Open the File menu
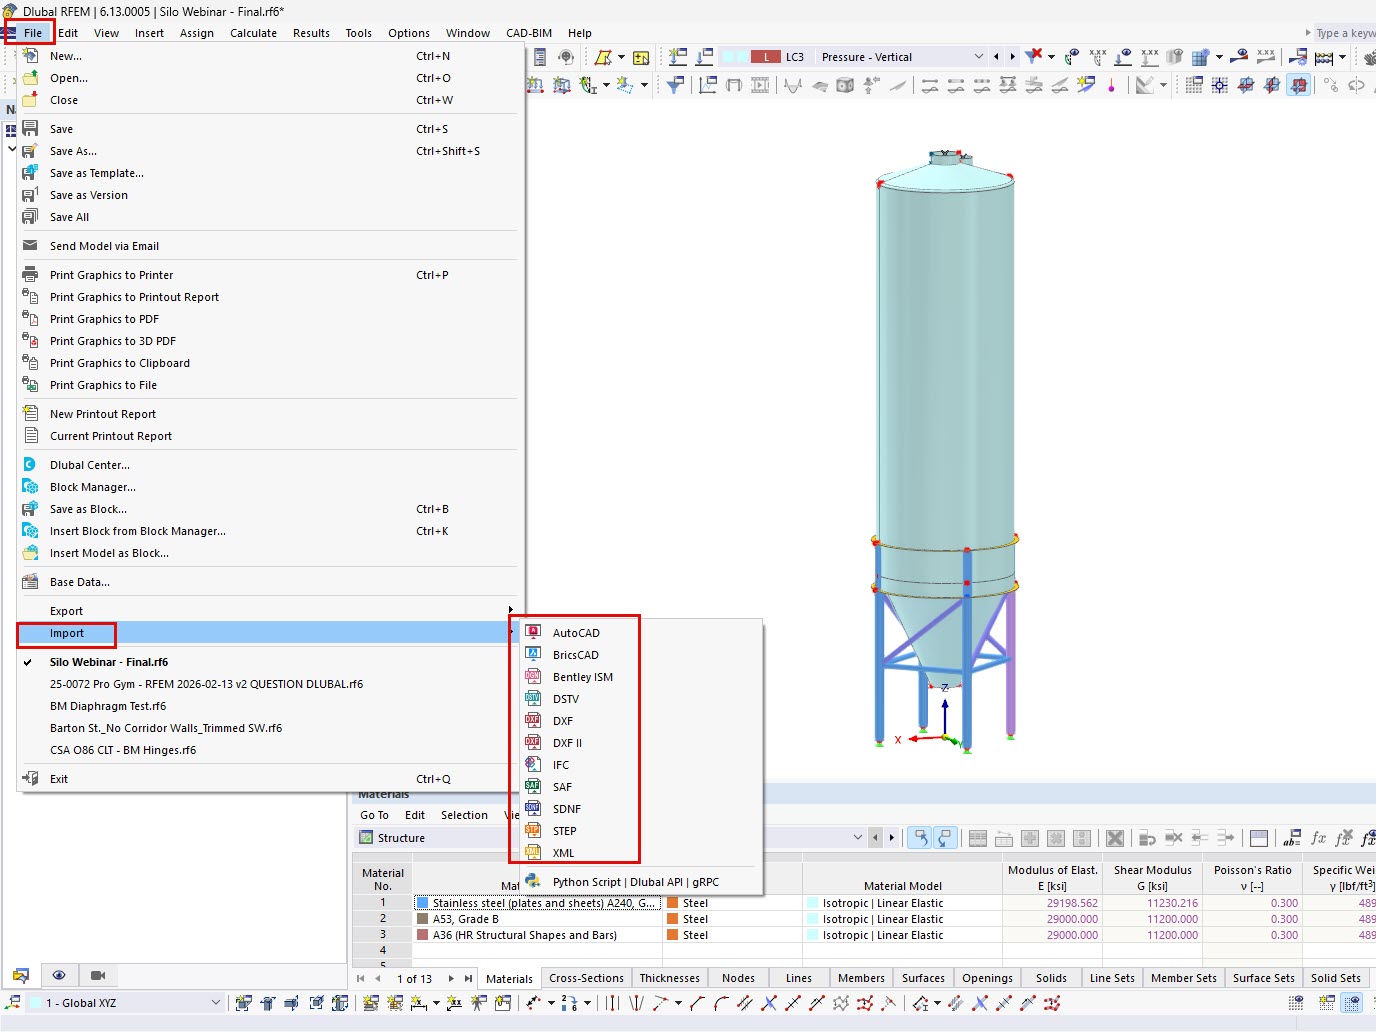This screenshot has width=1376, height=1032. (x=33, y=33)
